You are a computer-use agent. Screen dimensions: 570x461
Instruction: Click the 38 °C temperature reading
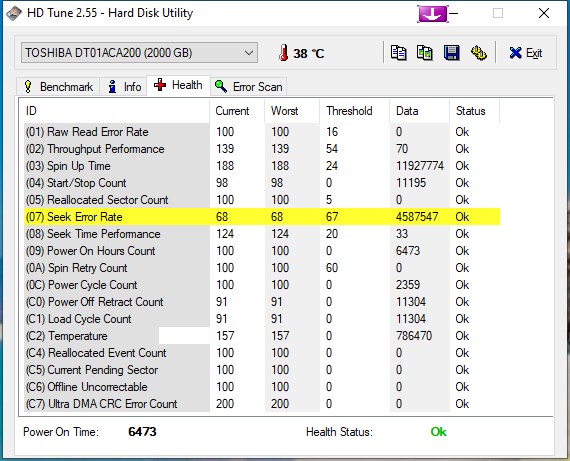(308, 54)
